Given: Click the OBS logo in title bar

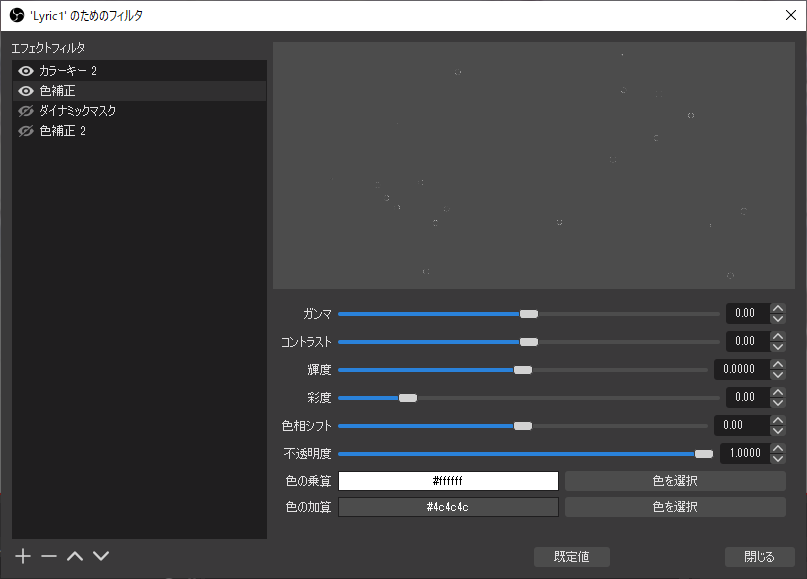Looking at the screenshot, I should [17, 15].
